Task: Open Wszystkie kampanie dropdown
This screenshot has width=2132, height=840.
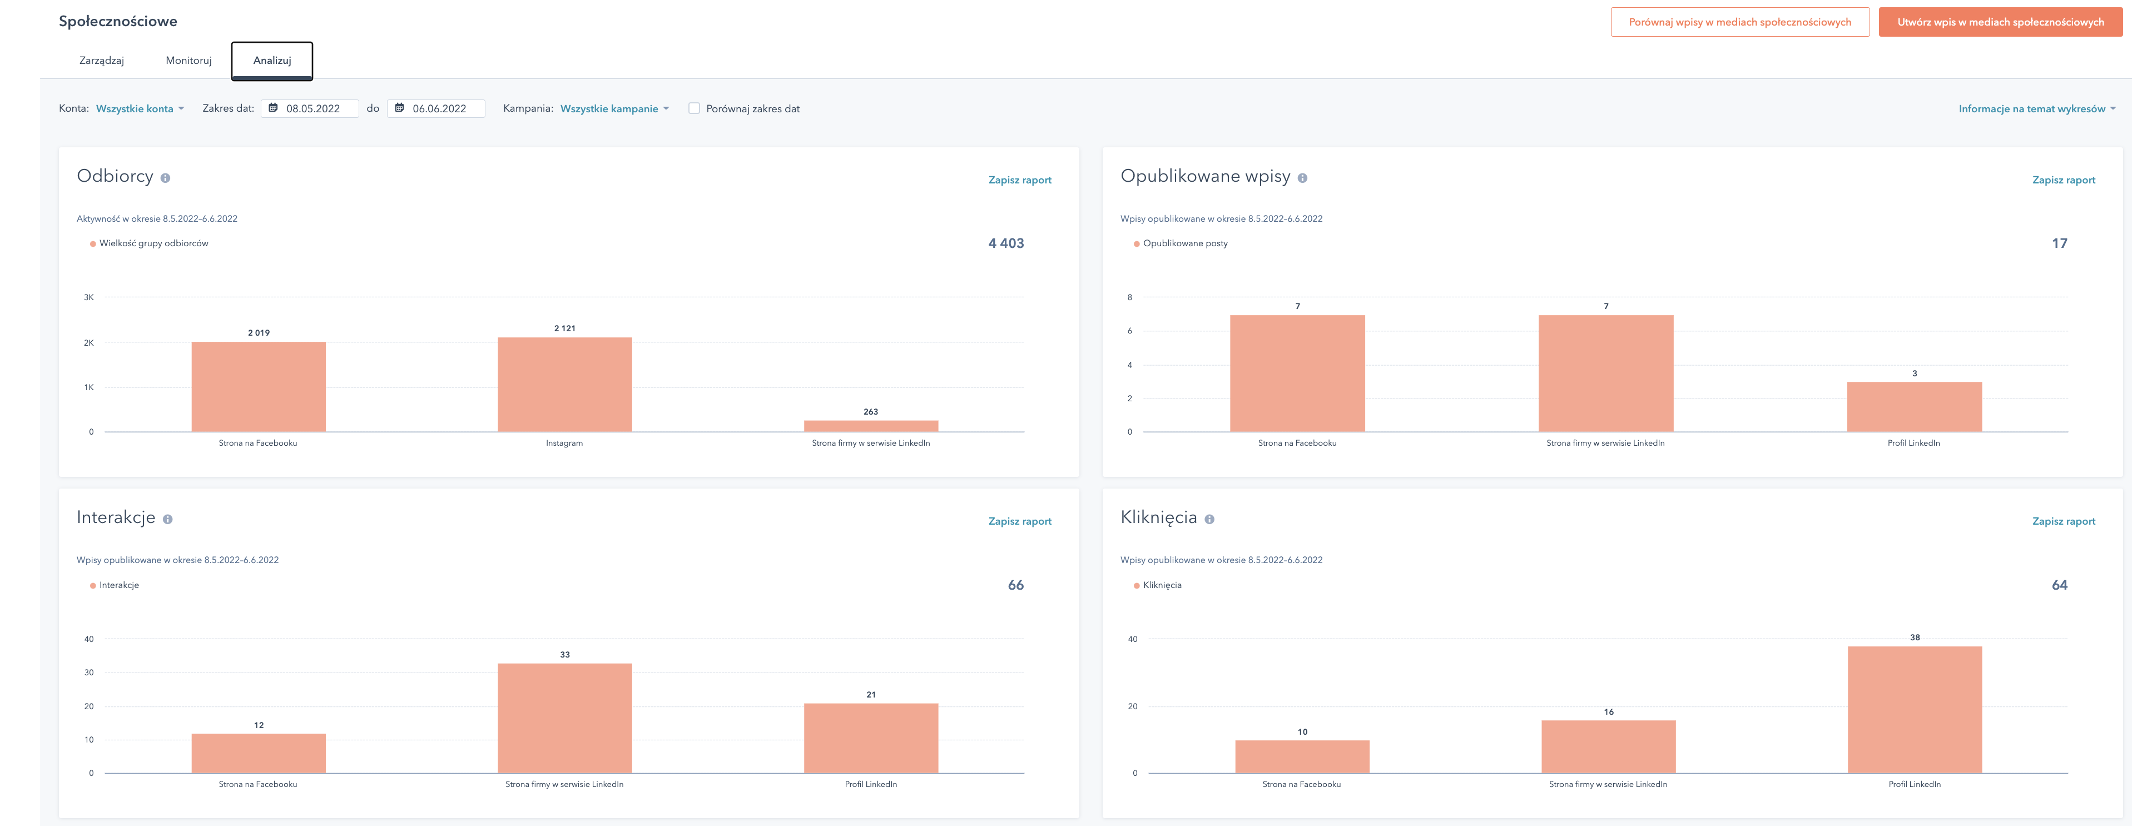Action: tap(614, 108)
